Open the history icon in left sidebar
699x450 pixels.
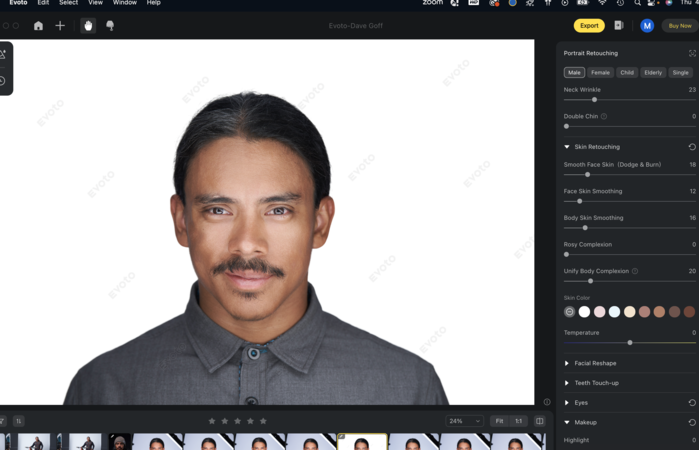(3, 81)
